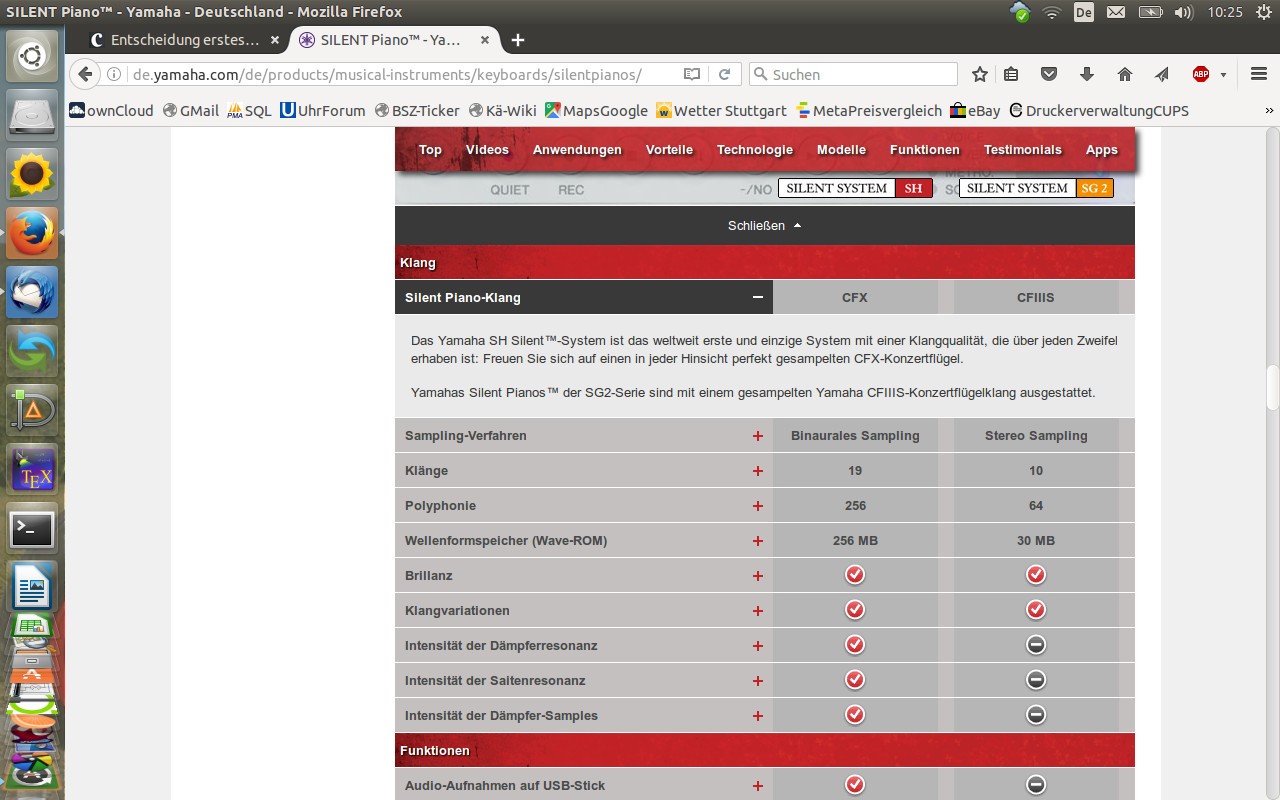The height and width of the screenshot is (800, 1280).
Task: Expand Audio-Aufnahmen auf USB-Stick row
Action: [758, 785]
